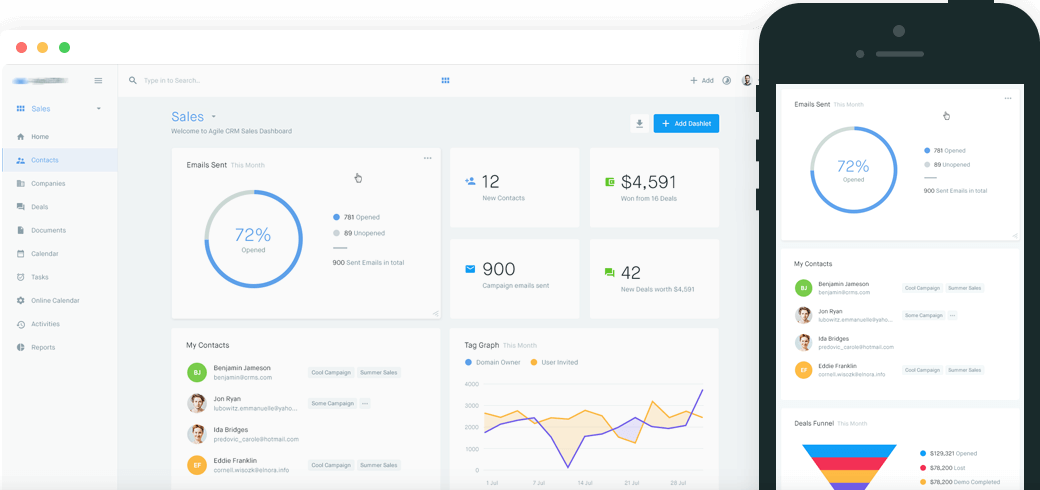1040x490 pixels.
Task: Expand the Sales page title dropdown arrow
Action: point(213,117)
